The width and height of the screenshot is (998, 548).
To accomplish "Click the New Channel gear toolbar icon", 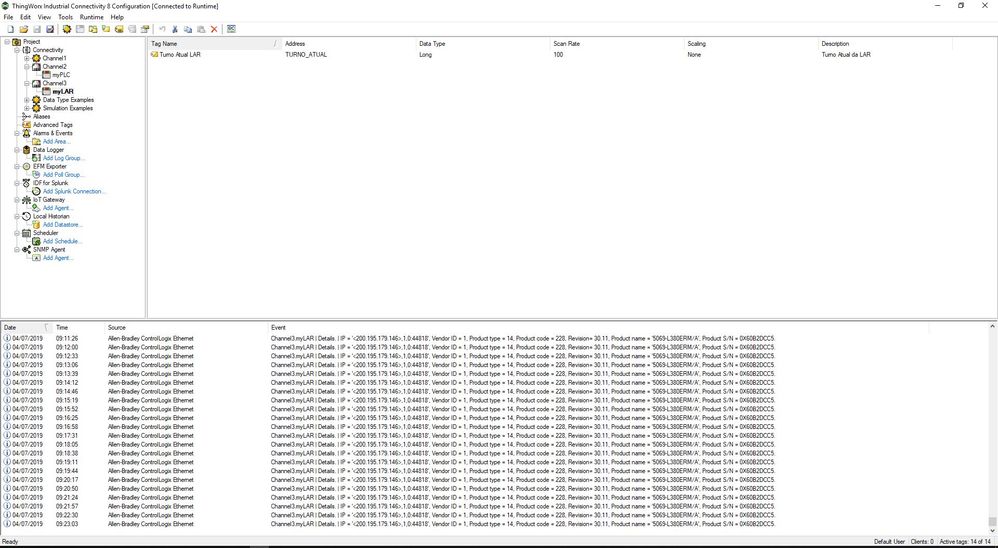I will [67, 29].
